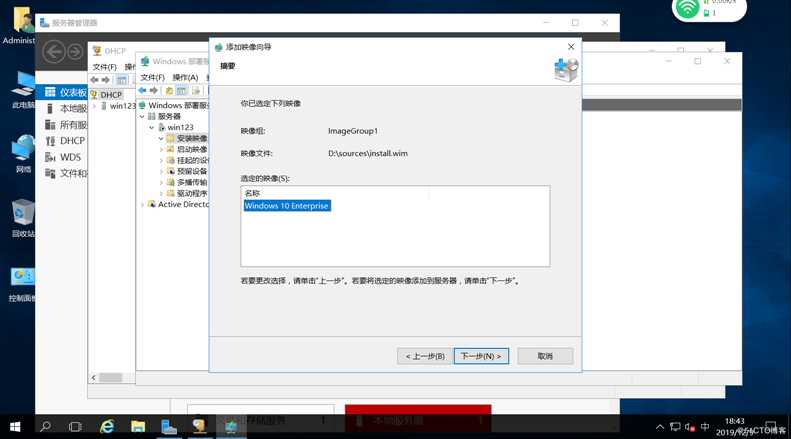Launch Internet Explorer from taskbar
This screenshot has height=439, width=791.
(x=107, y=427)
